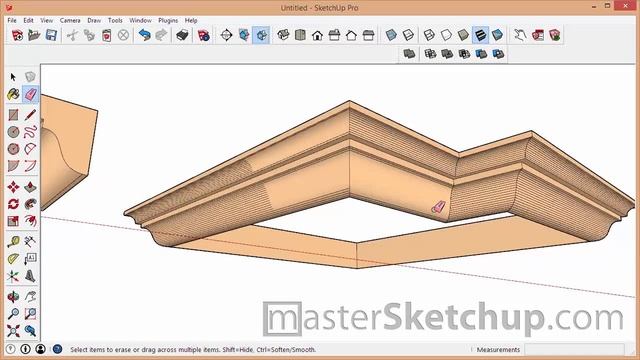This screenshot has height=360, width=640.
Task: Choose the Circle tool
Action: [x=13, y=132]
